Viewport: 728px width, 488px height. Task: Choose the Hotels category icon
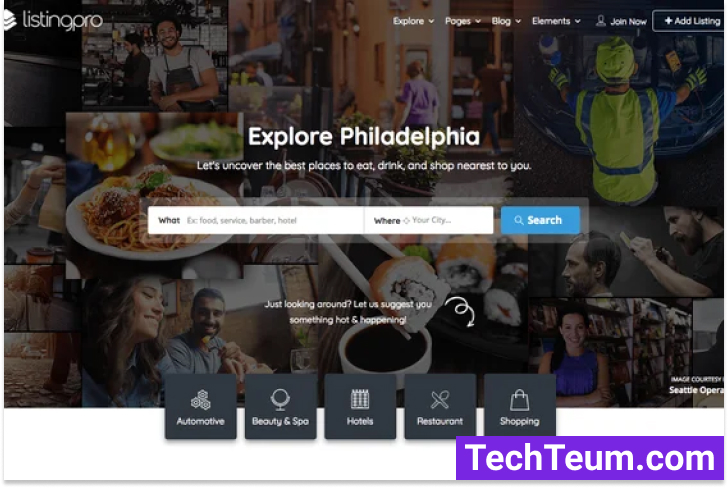(360, 399)
